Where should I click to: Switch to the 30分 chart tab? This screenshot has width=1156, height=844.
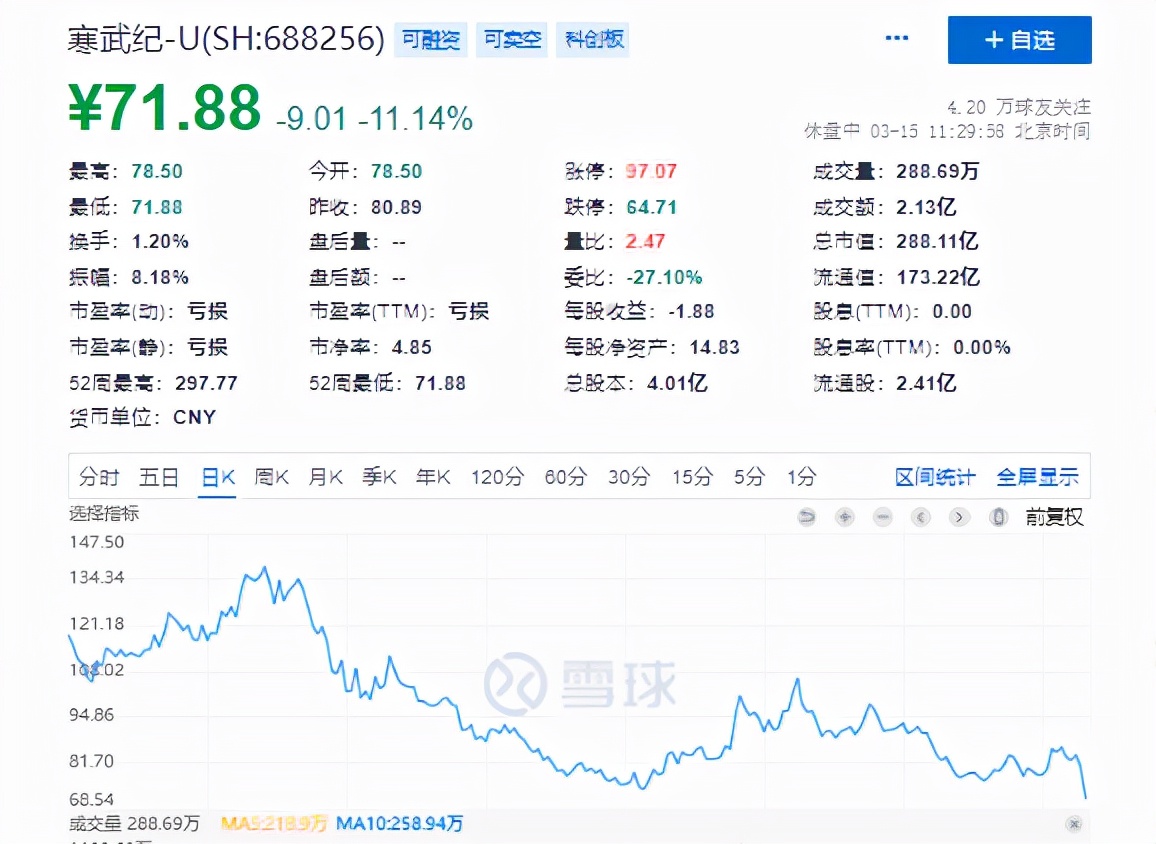(629, 477)
